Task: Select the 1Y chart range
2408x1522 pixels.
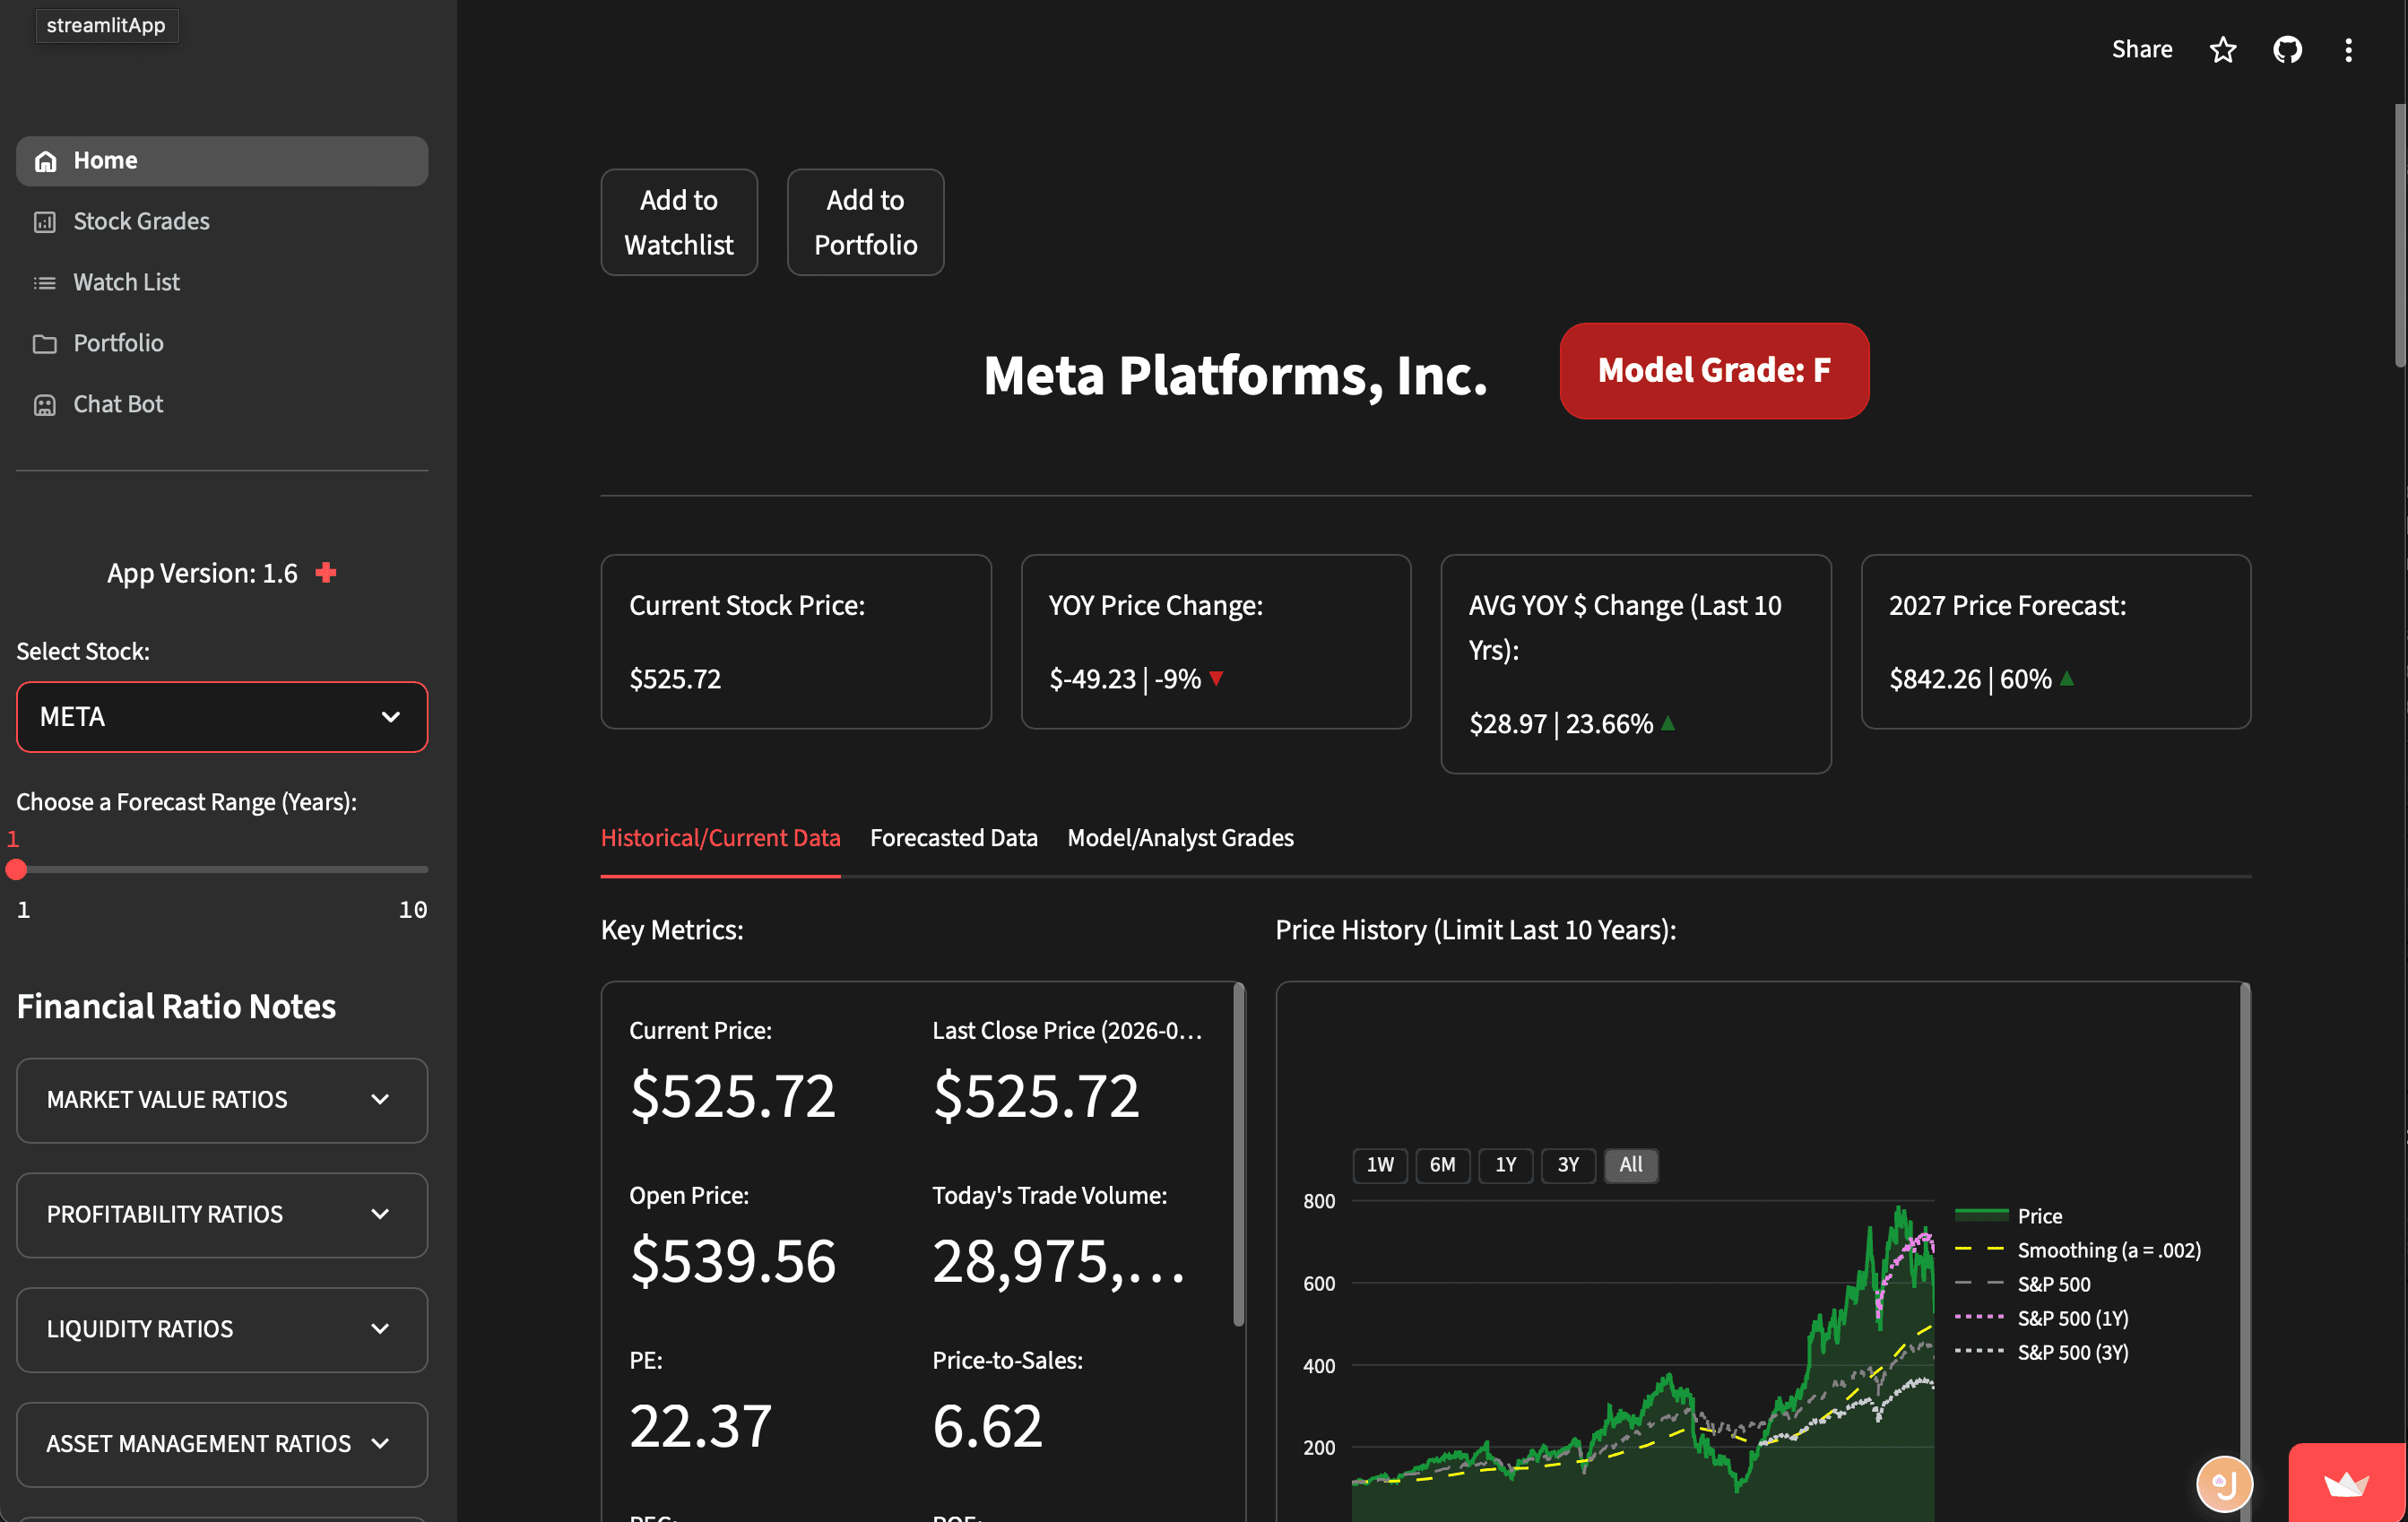Action: click(1506, 1165)
